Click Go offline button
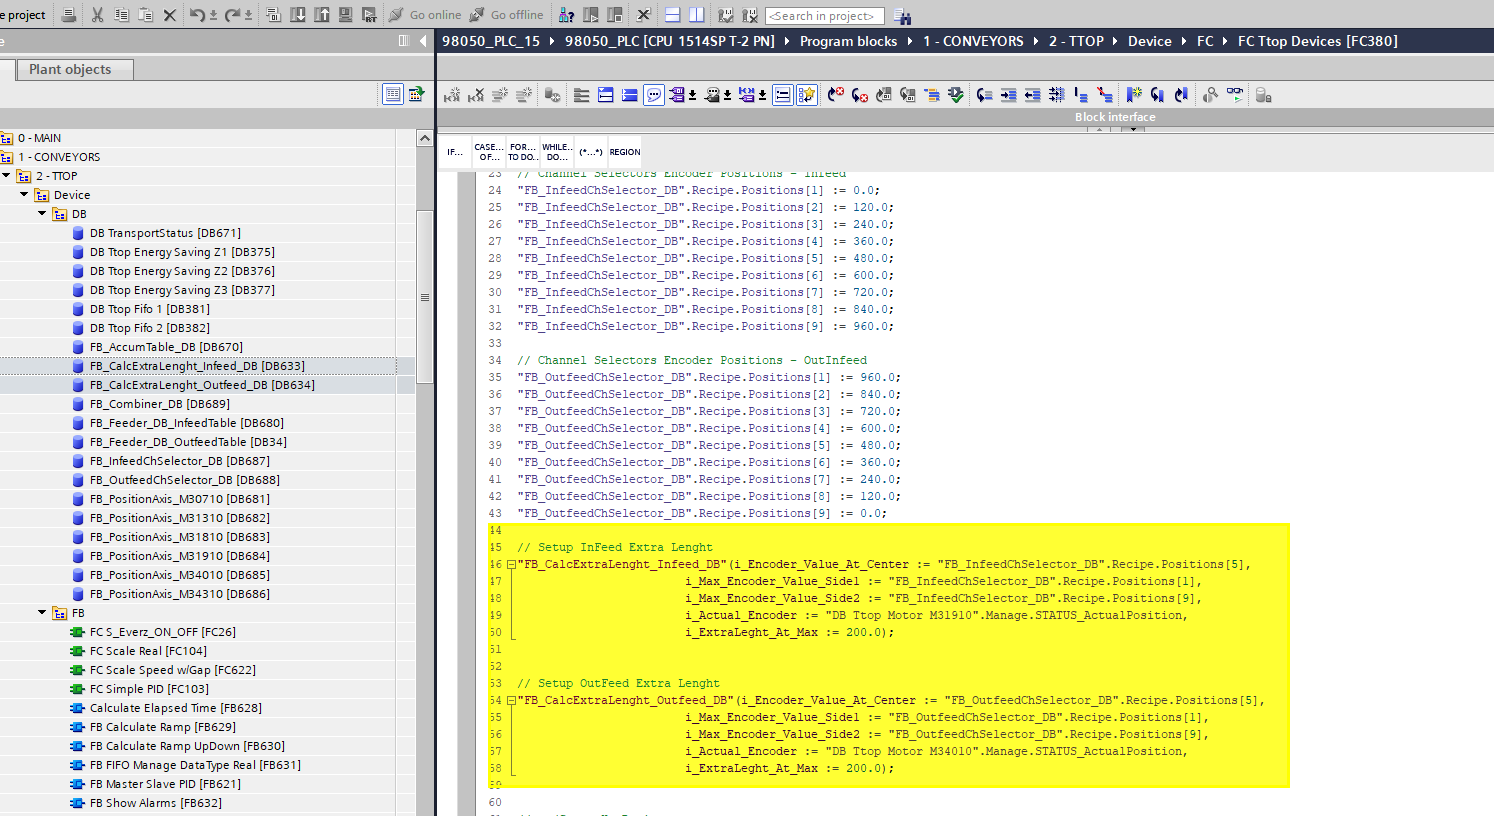 point(507,15)
